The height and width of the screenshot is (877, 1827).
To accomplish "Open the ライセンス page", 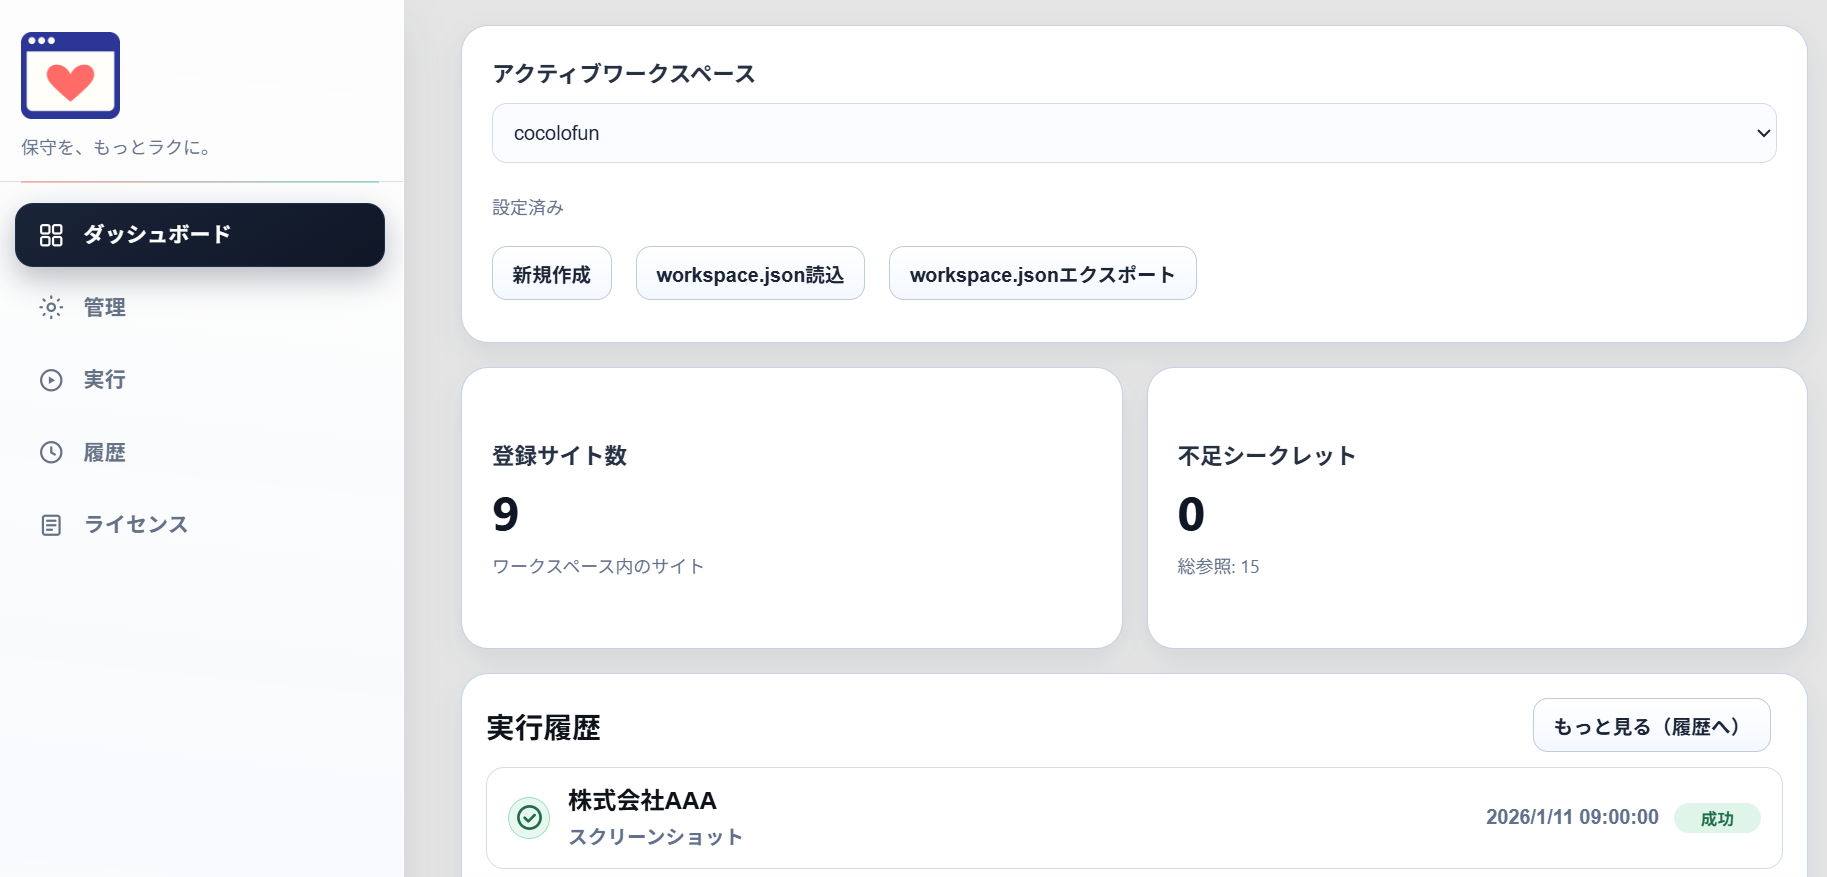I will (200, 525).
